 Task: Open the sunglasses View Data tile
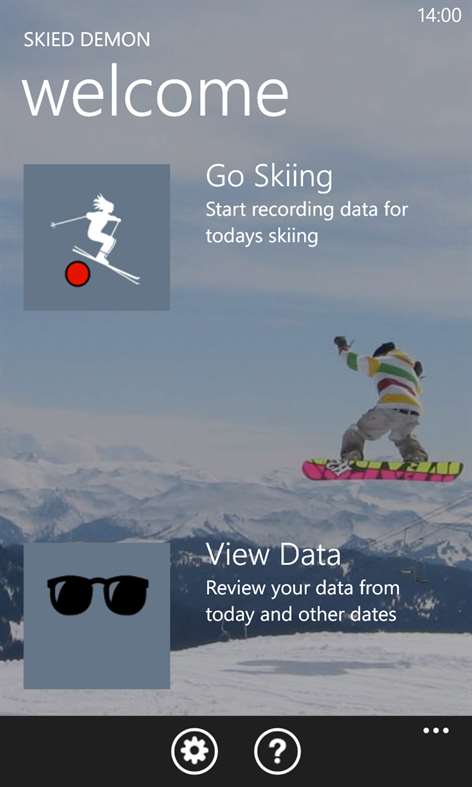coord(97,615)
